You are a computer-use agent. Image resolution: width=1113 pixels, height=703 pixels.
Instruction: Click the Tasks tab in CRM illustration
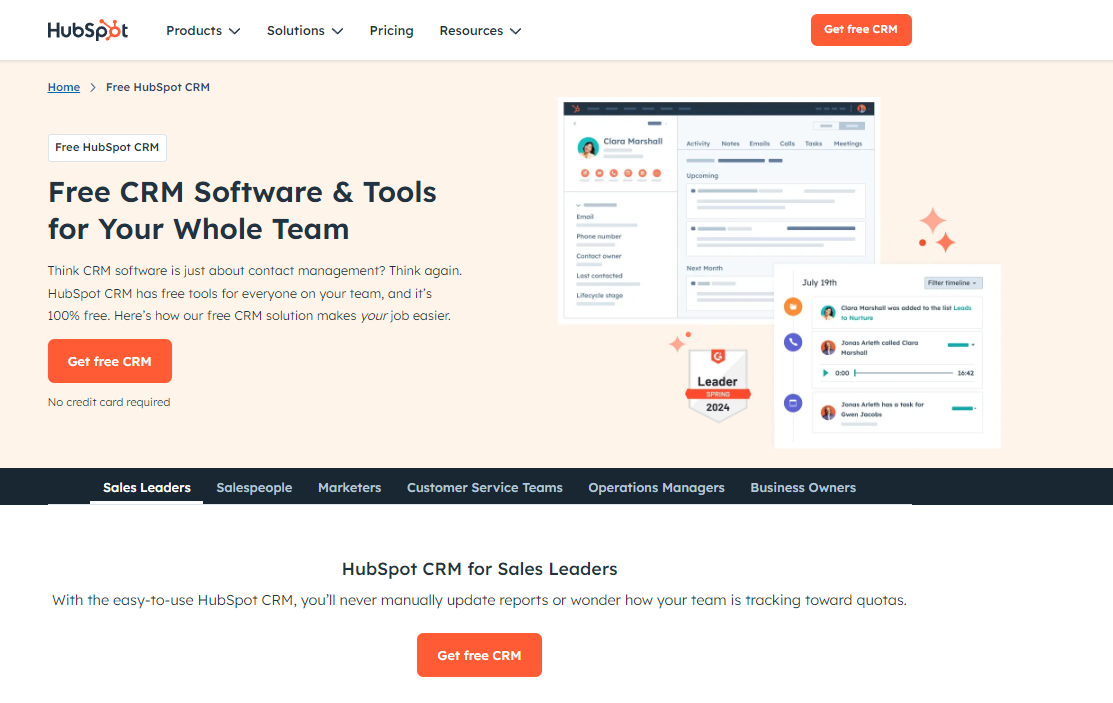(813, 143)
